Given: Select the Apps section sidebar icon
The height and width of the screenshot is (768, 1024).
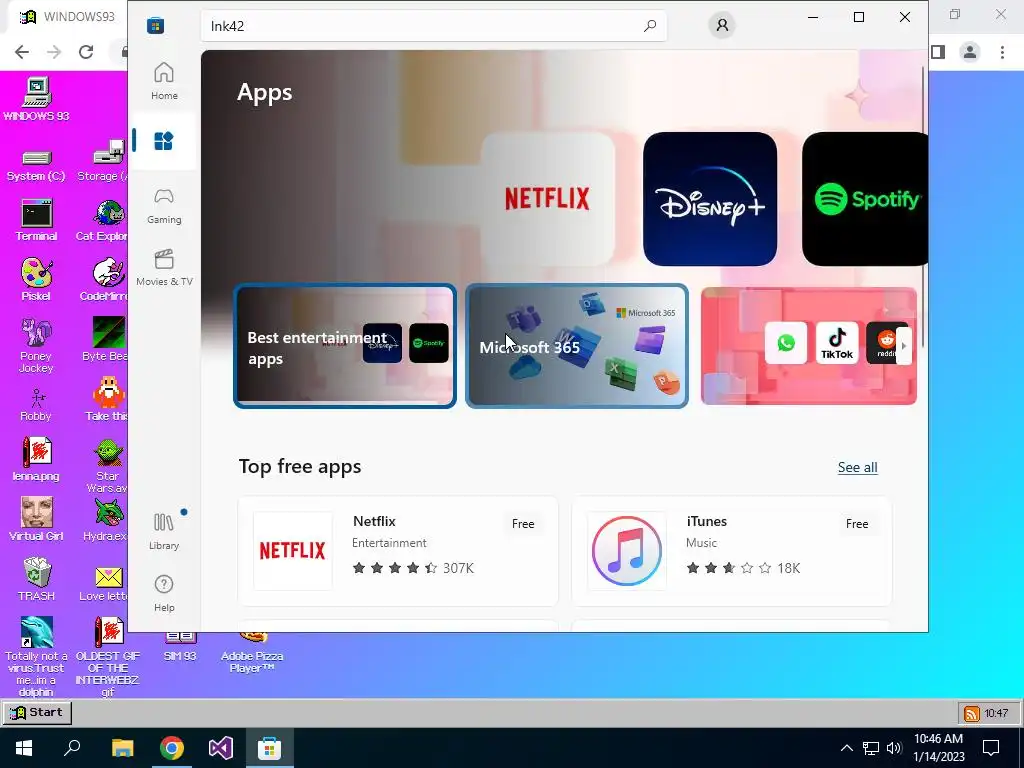Looking at the screenshot, I should coord(163,141).
